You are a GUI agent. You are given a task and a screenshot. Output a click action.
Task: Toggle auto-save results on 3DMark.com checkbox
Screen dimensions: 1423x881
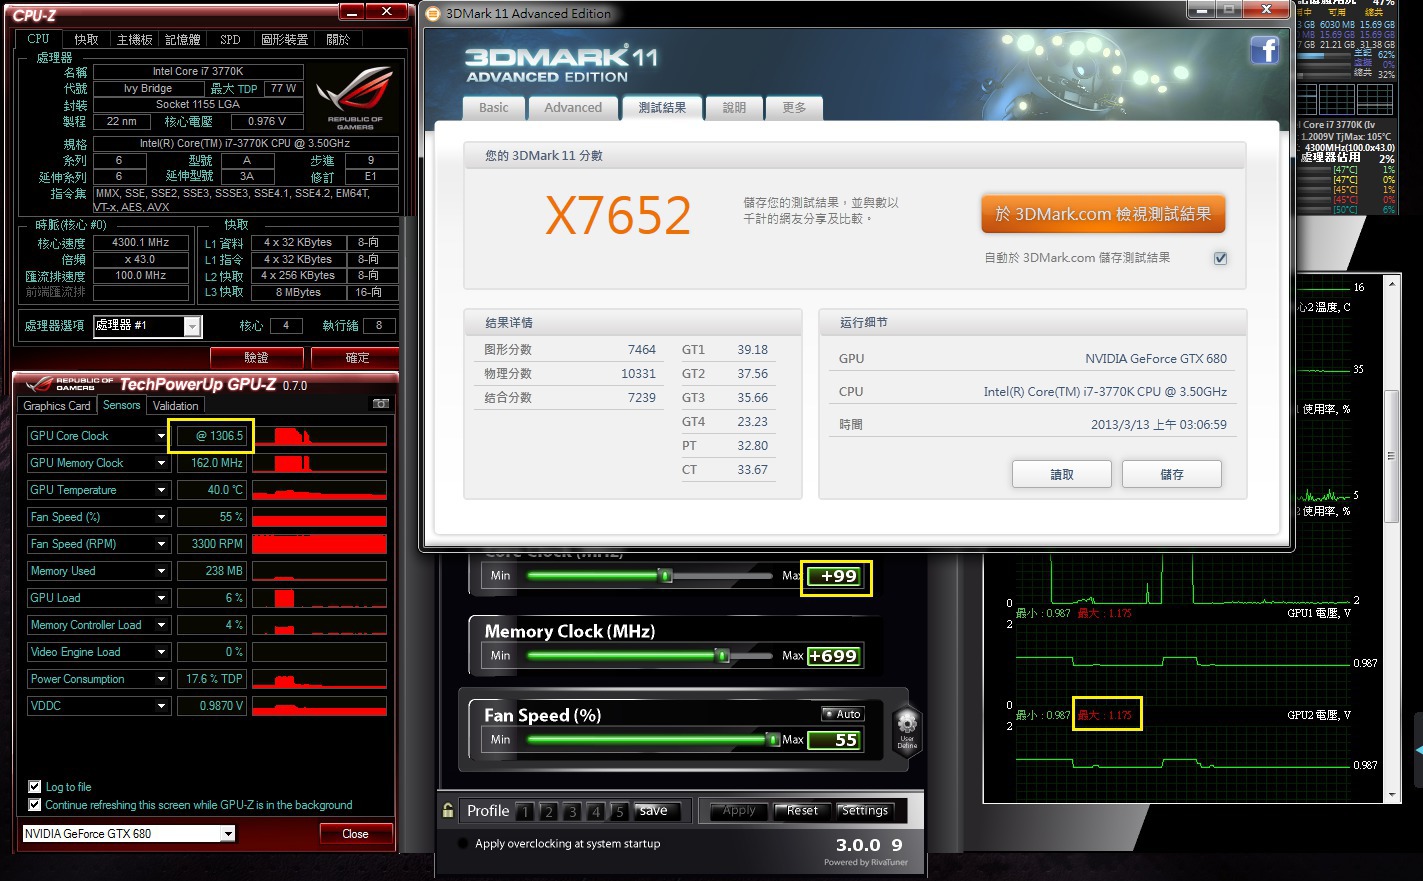click(x=1220, y=258)
